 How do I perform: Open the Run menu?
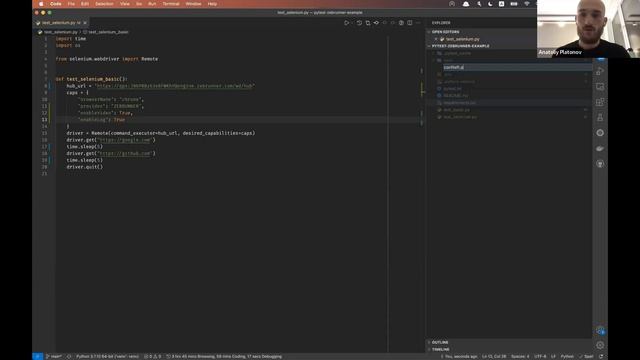pos(152,4)
